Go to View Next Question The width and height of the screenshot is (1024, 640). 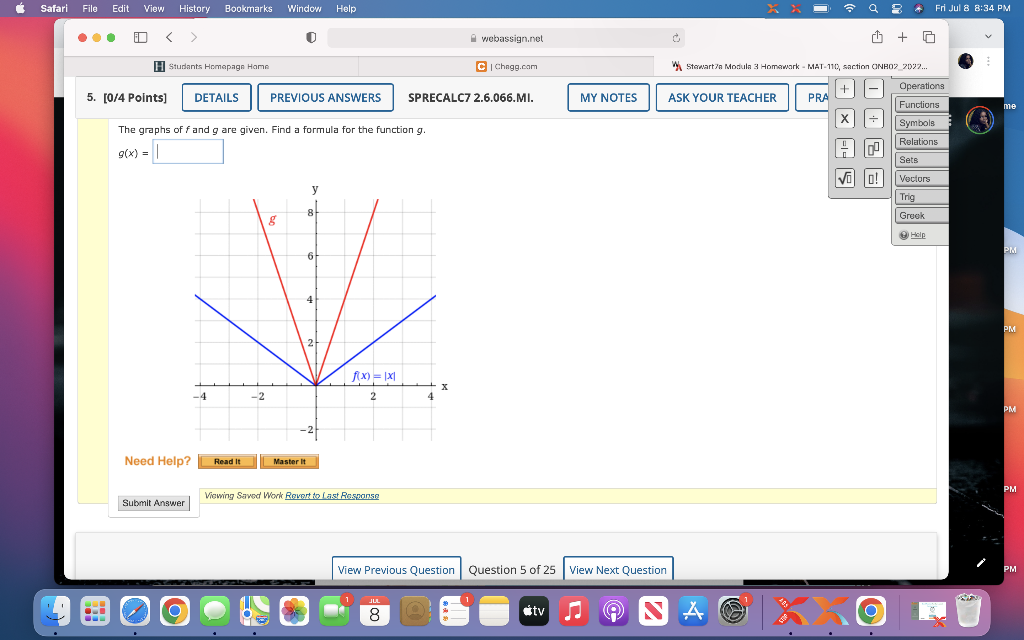(x=618, y=569)
